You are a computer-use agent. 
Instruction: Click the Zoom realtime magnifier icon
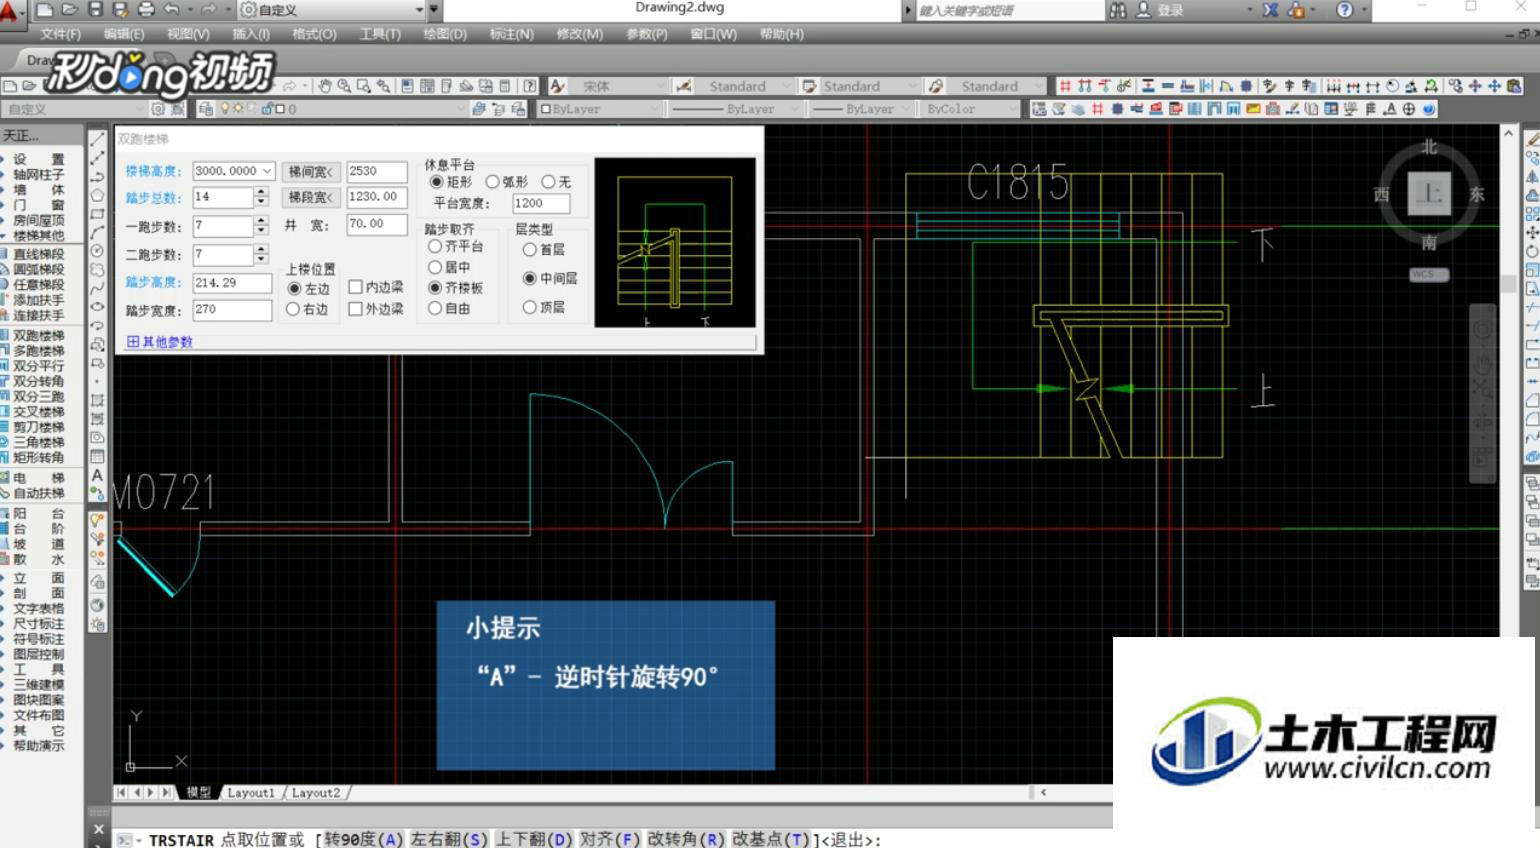pos(344,86)
